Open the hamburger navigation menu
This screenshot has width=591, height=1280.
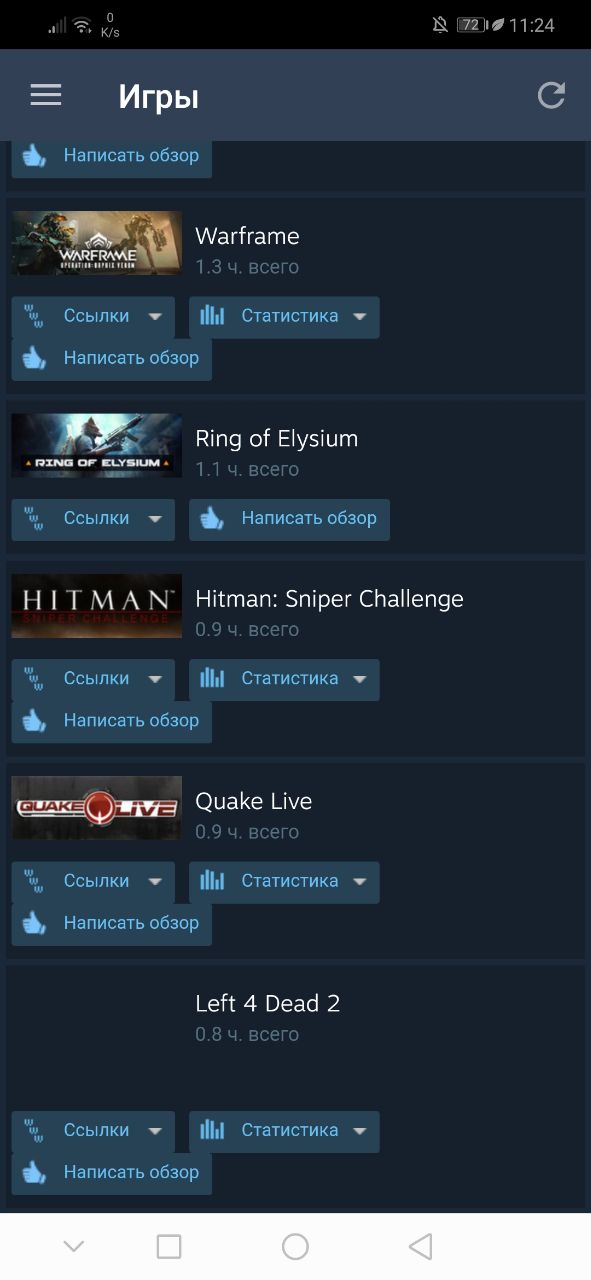tap(45, 95)
